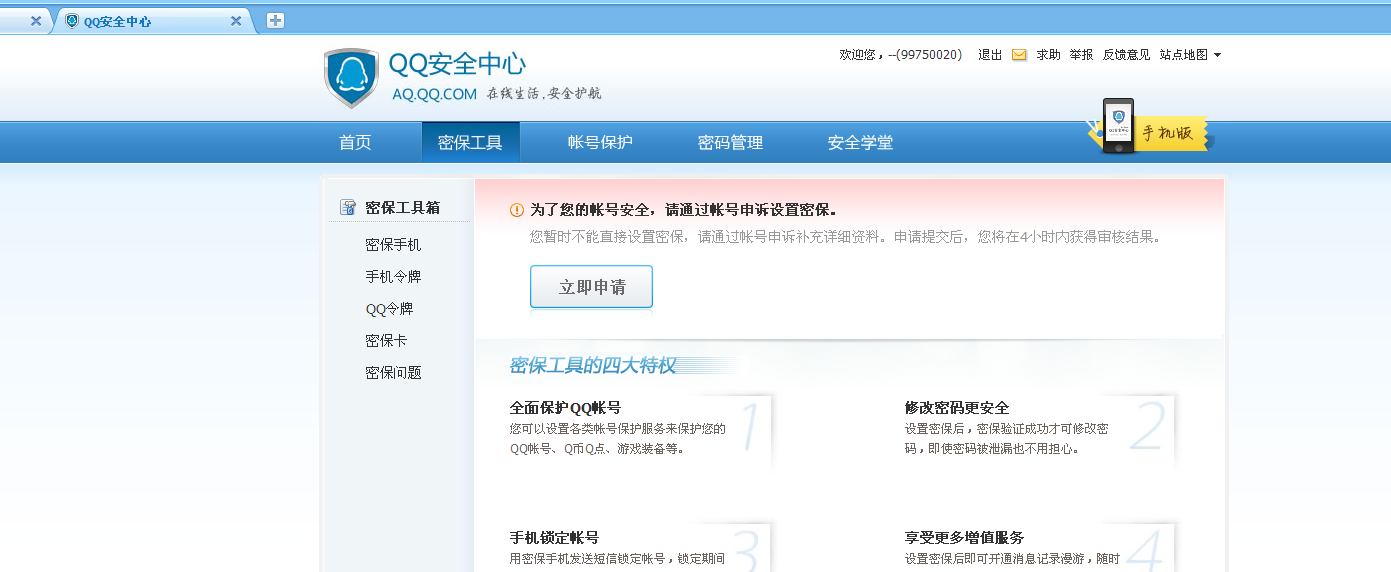Select QQ令牌 in the sidebar

[x=389, y=309]
